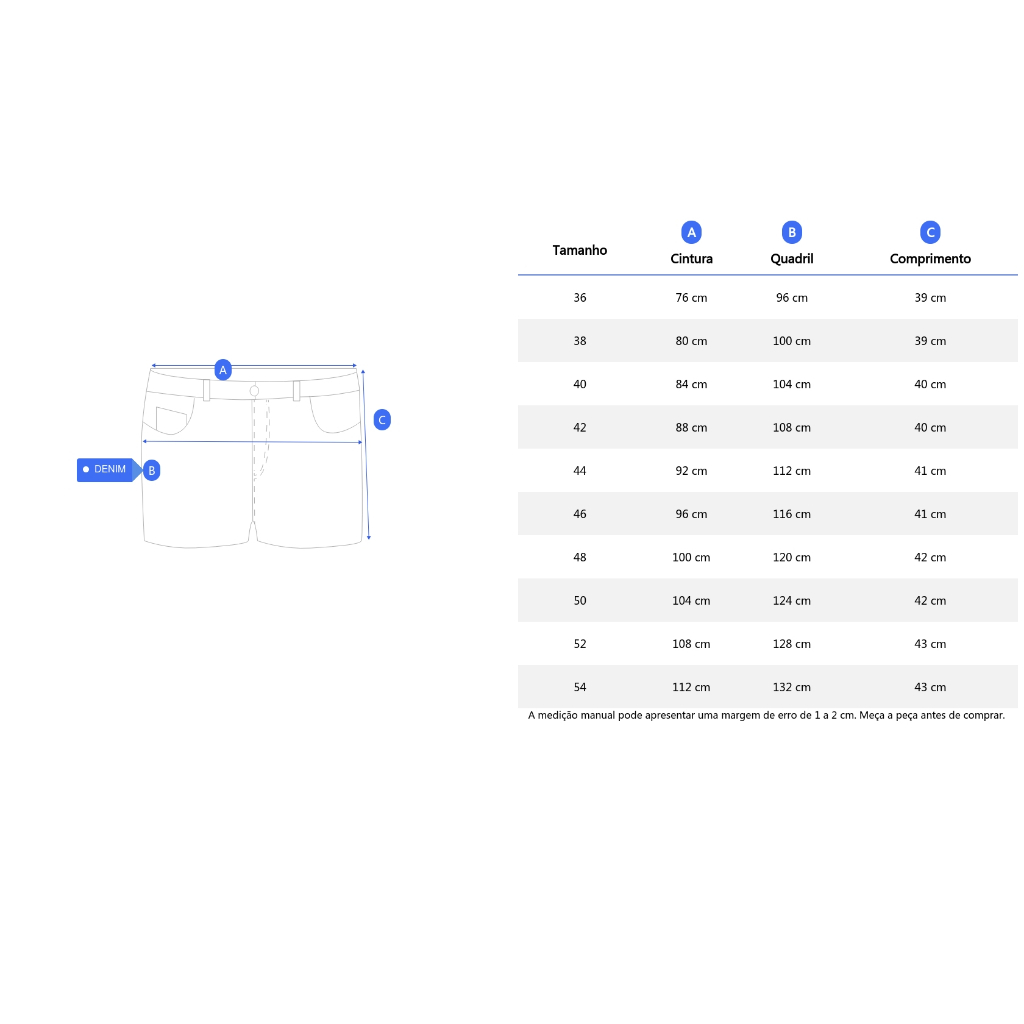Select the C marker right of the shorts
This screenshot has width=1024, height=1024.
coord(381,420)
